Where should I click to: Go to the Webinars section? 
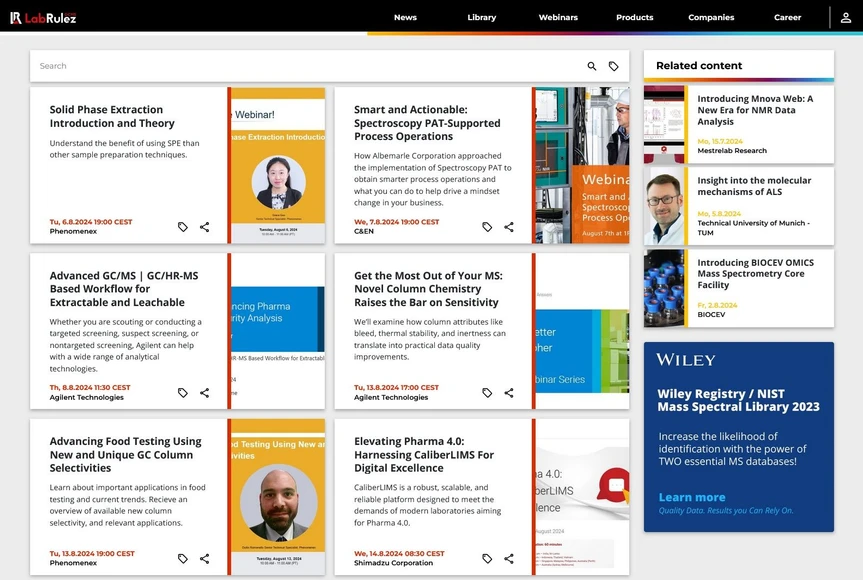(558, 18)
